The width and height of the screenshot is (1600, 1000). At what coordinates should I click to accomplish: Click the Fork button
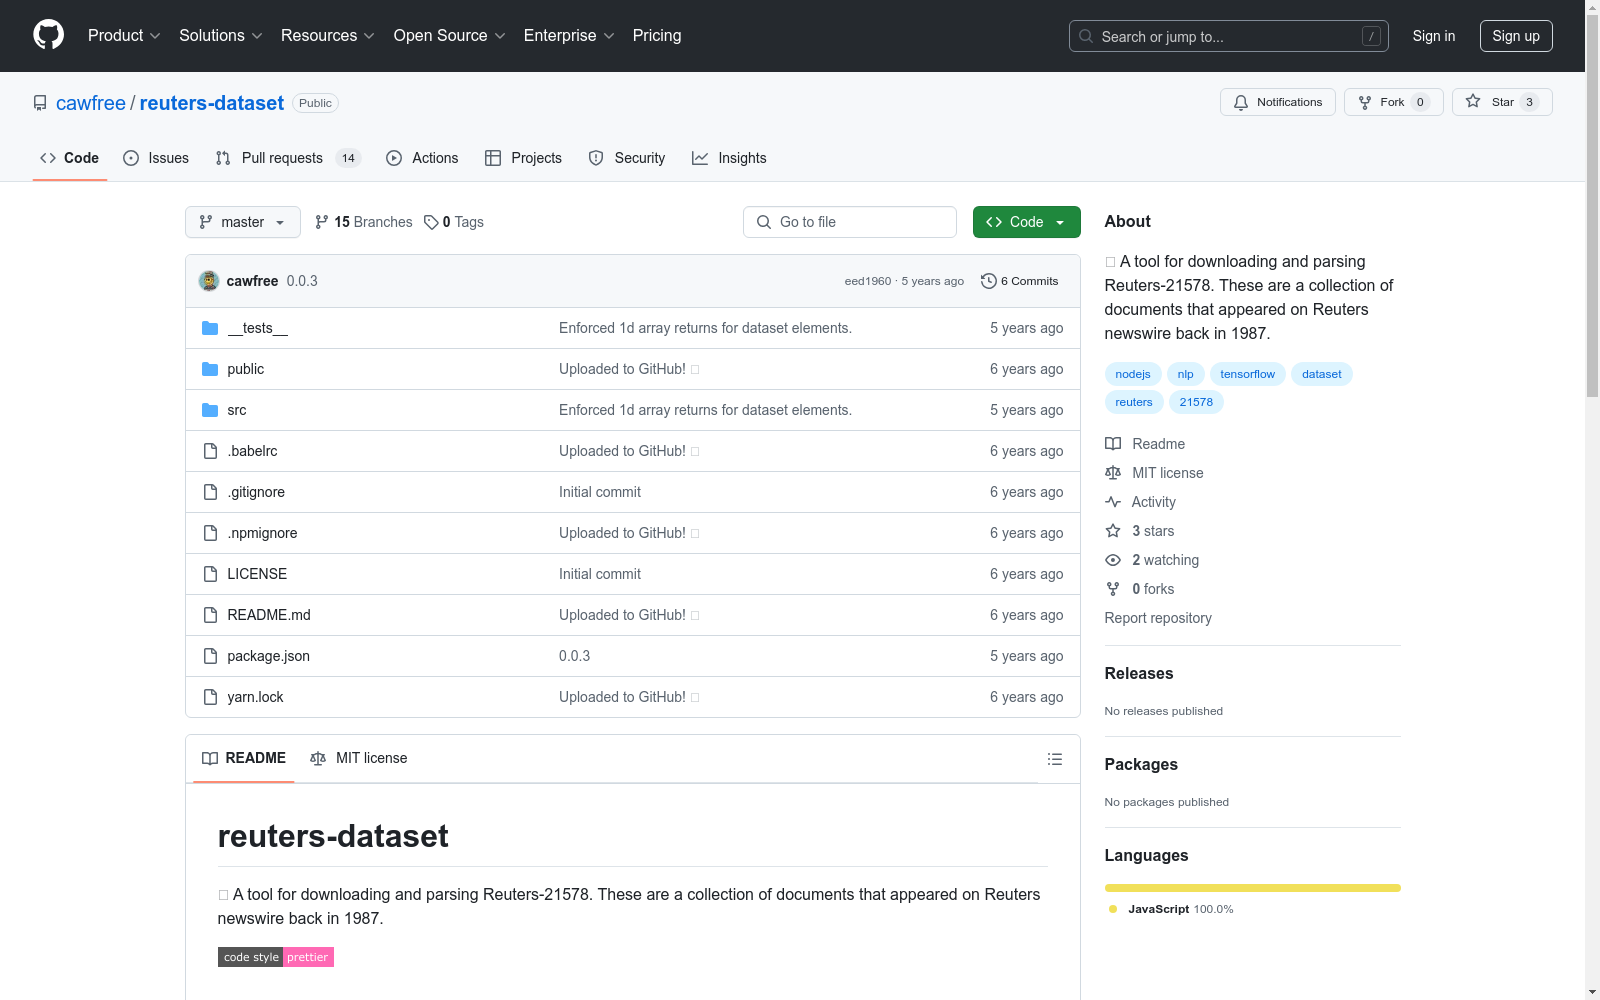[1393, 102]
